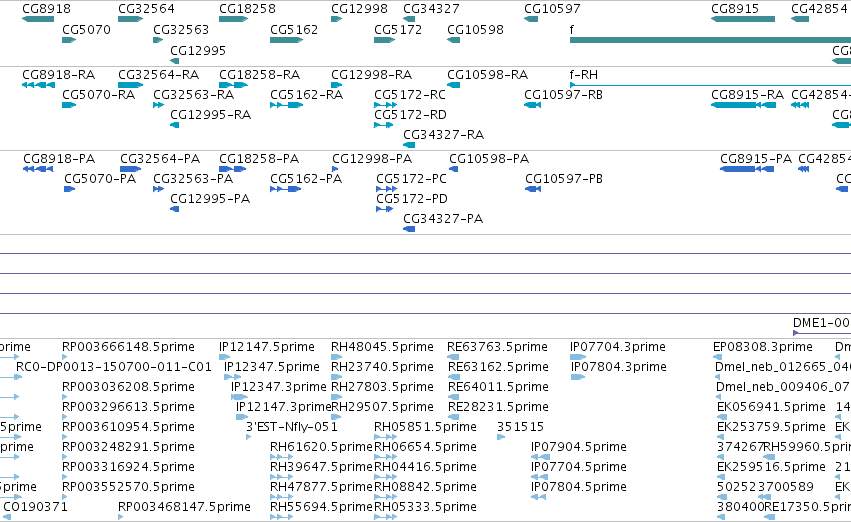Click the CG10597 gene label

tap(552, 9)
